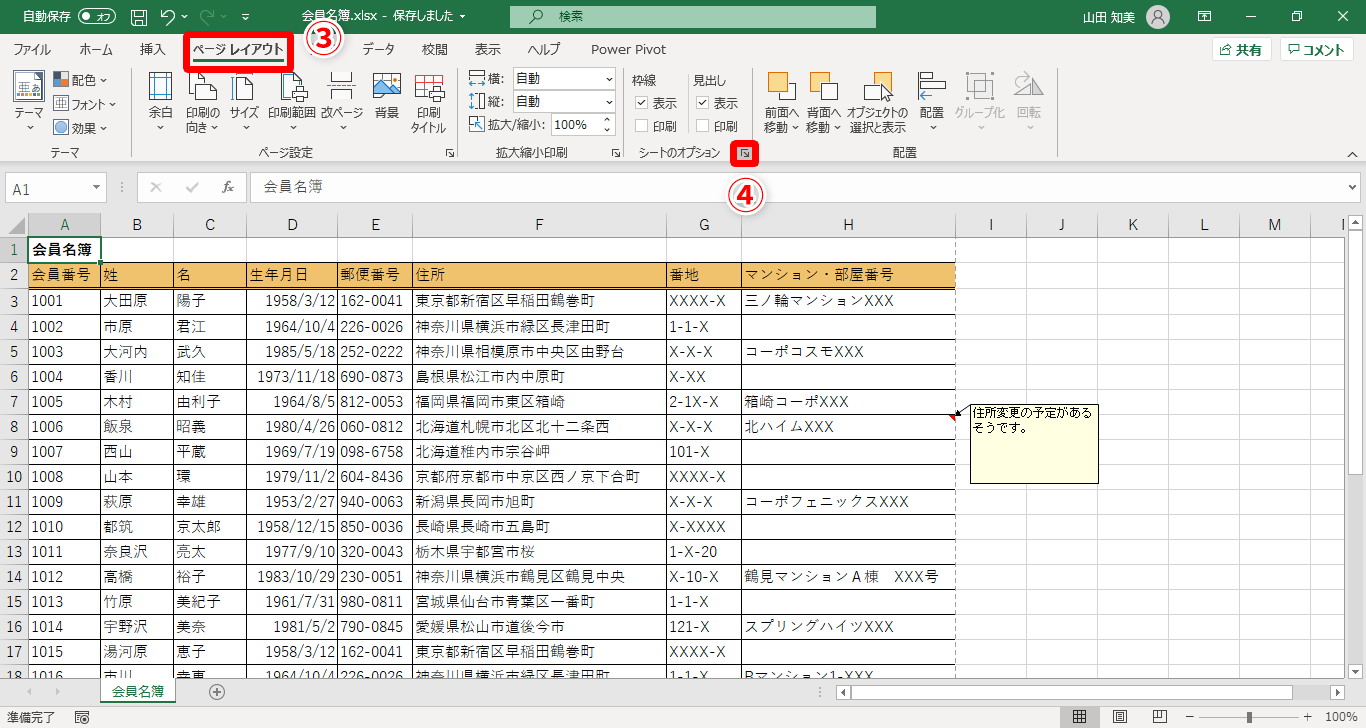Switch to the ホーム (Home) tab
Image resolution: width=1366 pixels, height=728 pixels.
coord(96,50)
